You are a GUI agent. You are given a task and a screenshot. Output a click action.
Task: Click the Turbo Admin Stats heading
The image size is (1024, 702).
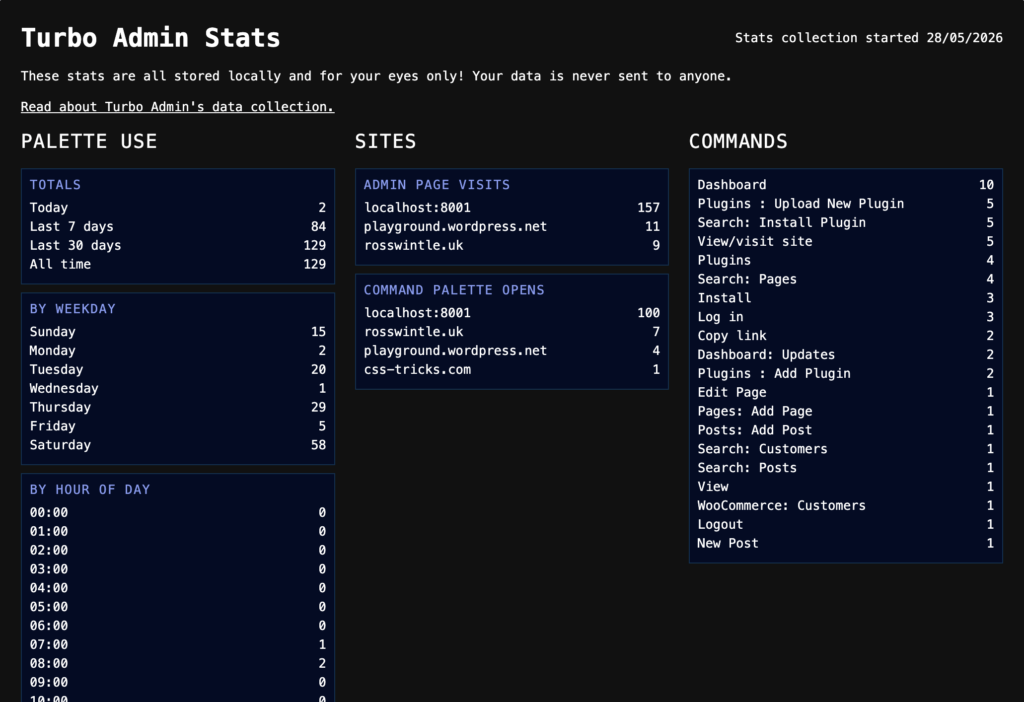(x=150, y=38)
